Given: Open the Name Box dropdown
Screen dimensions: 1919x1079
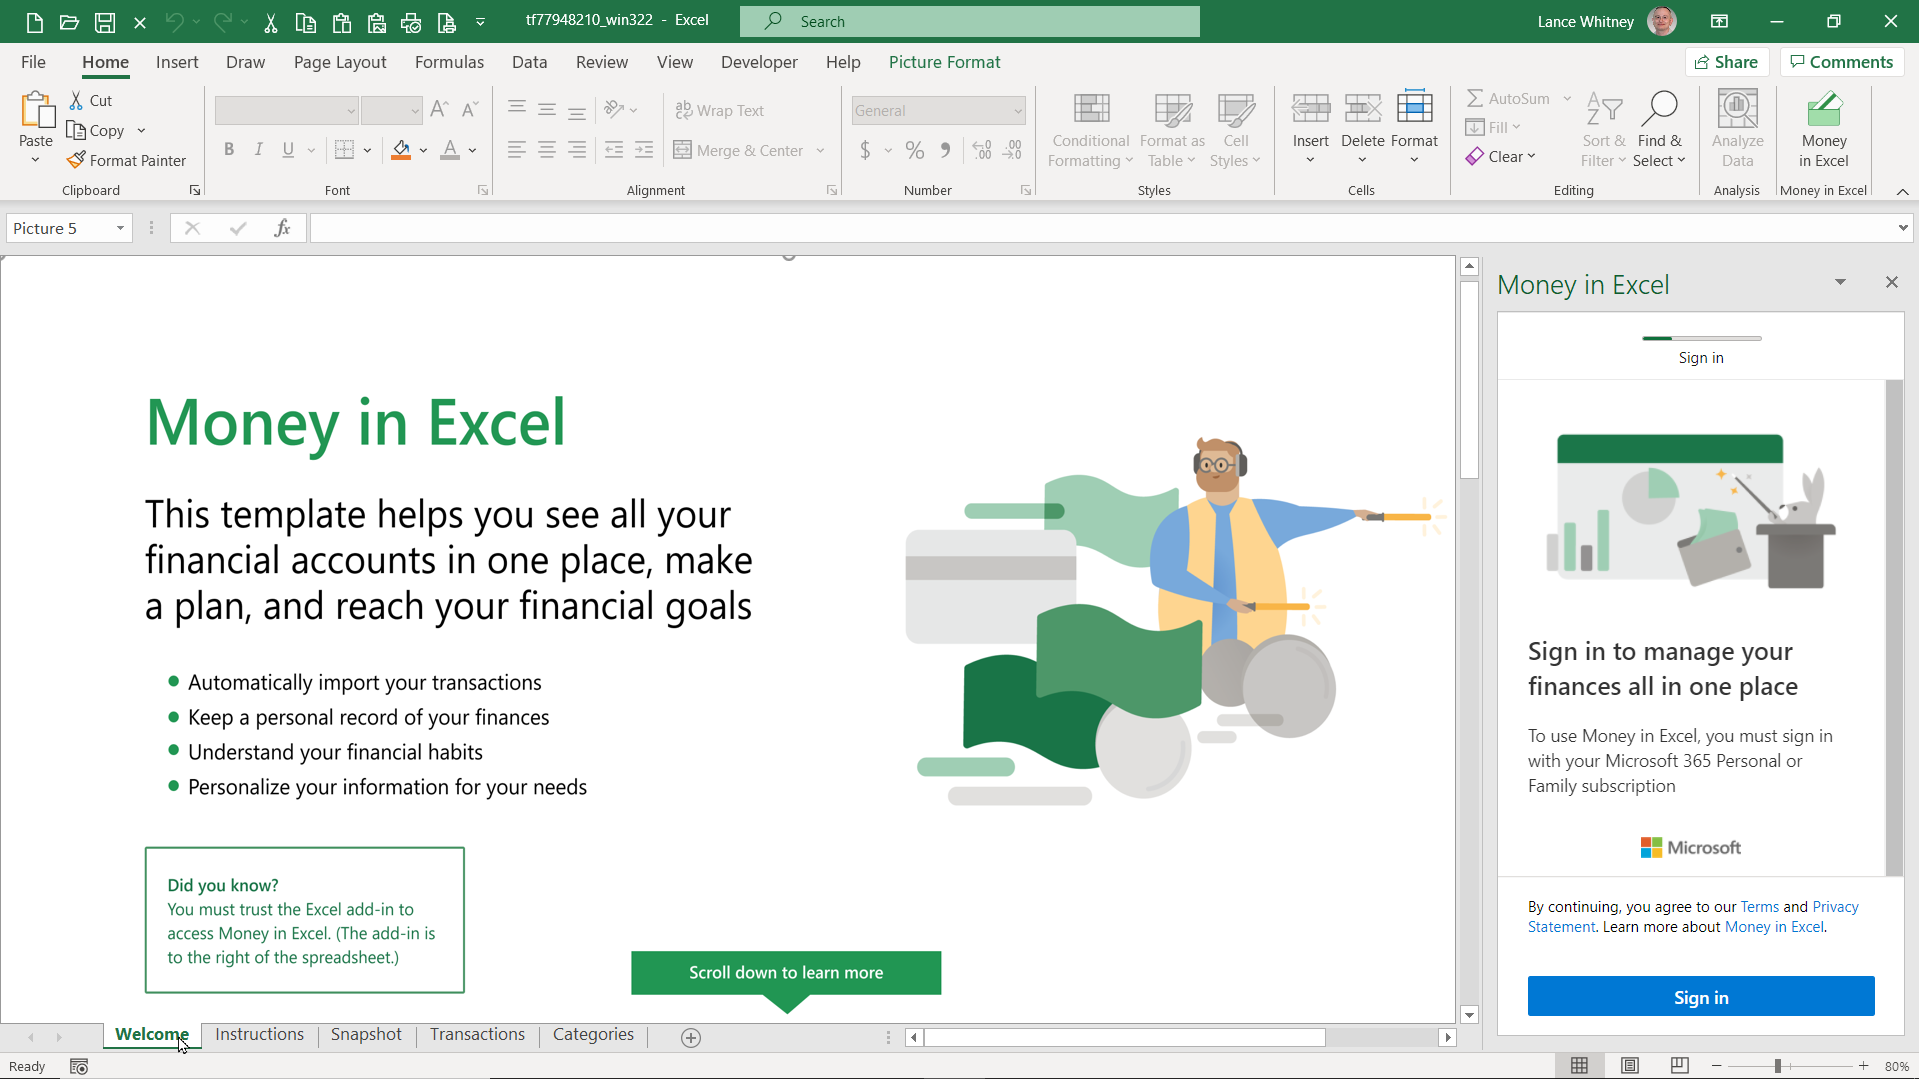Looking at the screenshot, I should 120,228.
